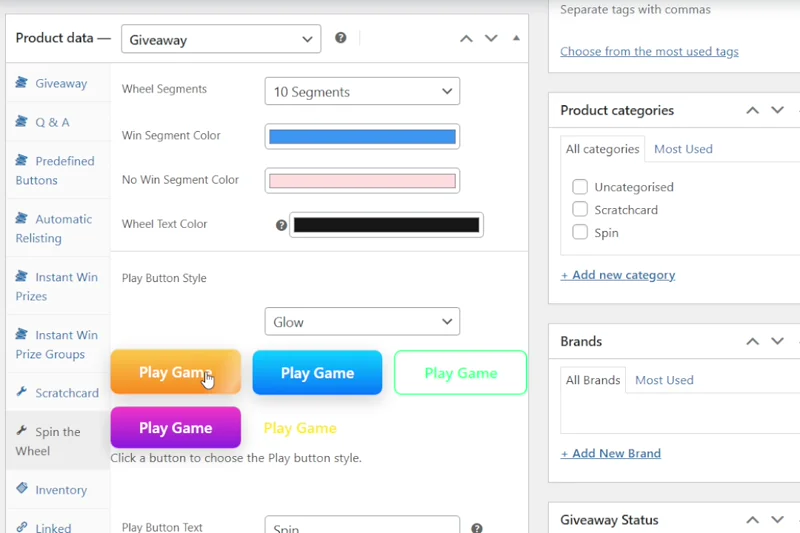Screen dimensions: 800x533
Task: Move Brands panel down arrow
Action: click(x=778, y=341)
